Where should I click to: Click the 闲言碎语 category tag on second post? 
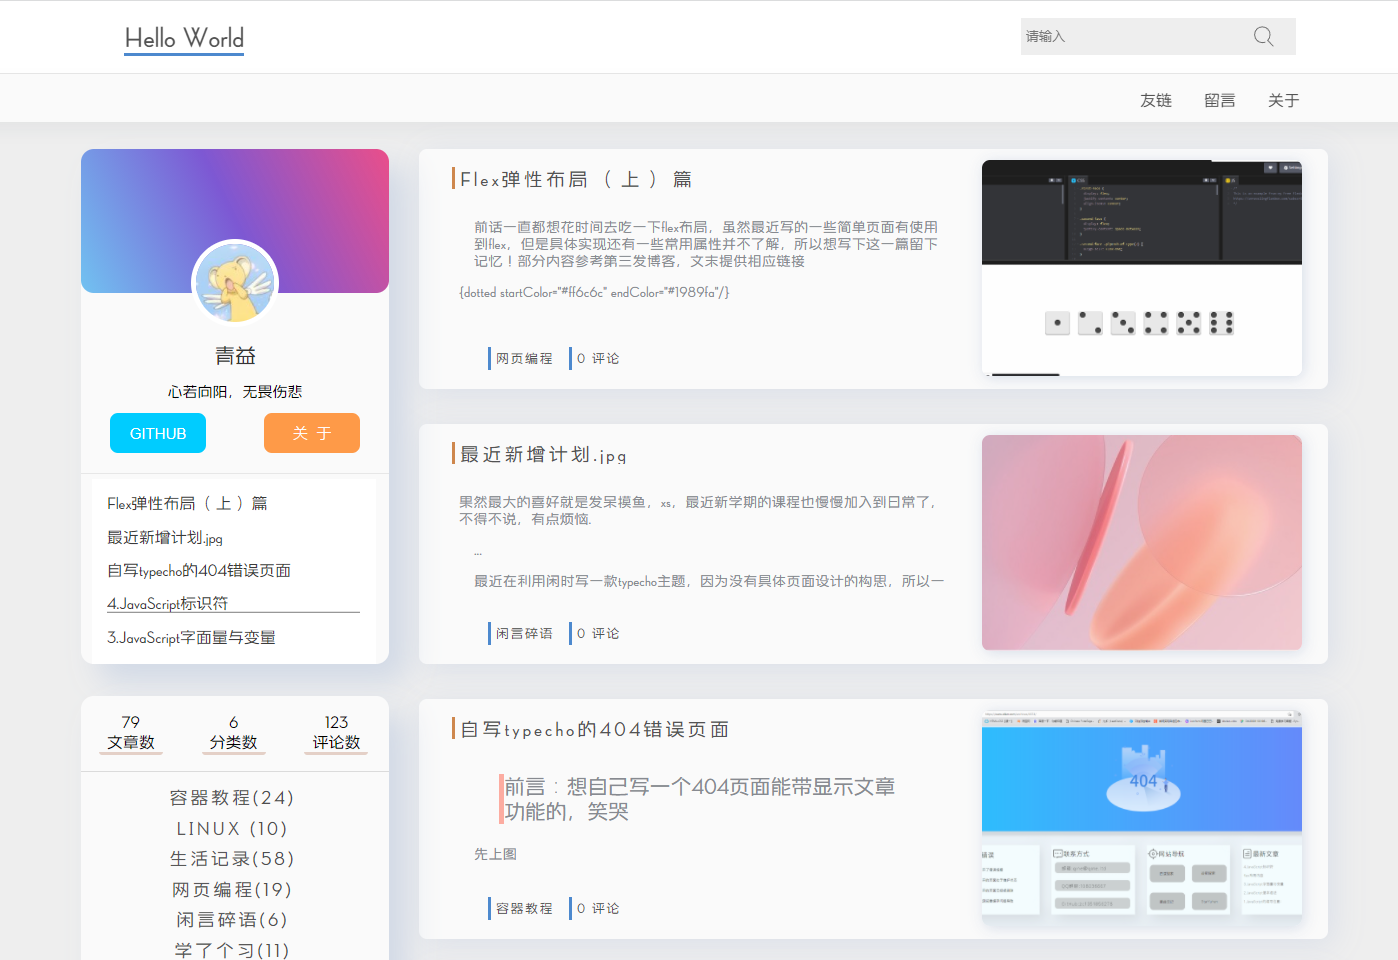click(x=523, y=634)
